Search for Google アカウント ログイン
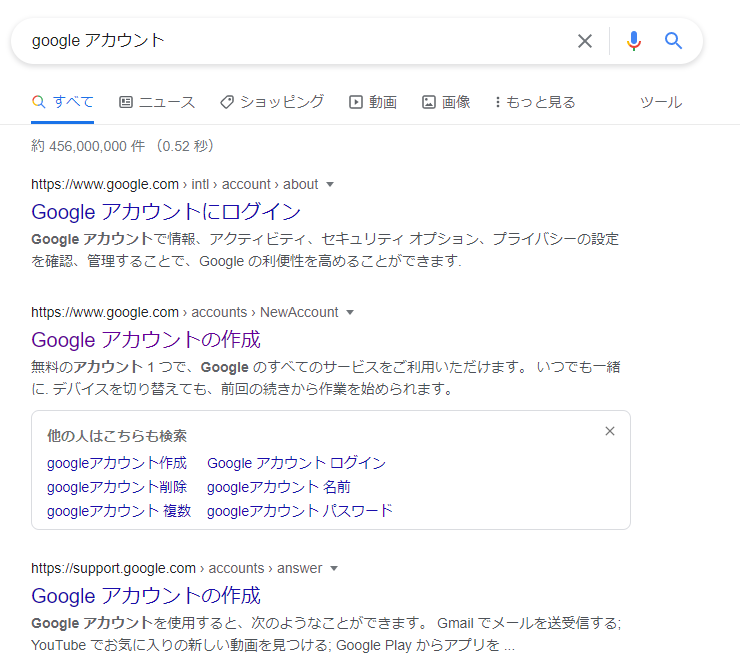Viewport: 740px width, 666px height. [x=296, y=463]
